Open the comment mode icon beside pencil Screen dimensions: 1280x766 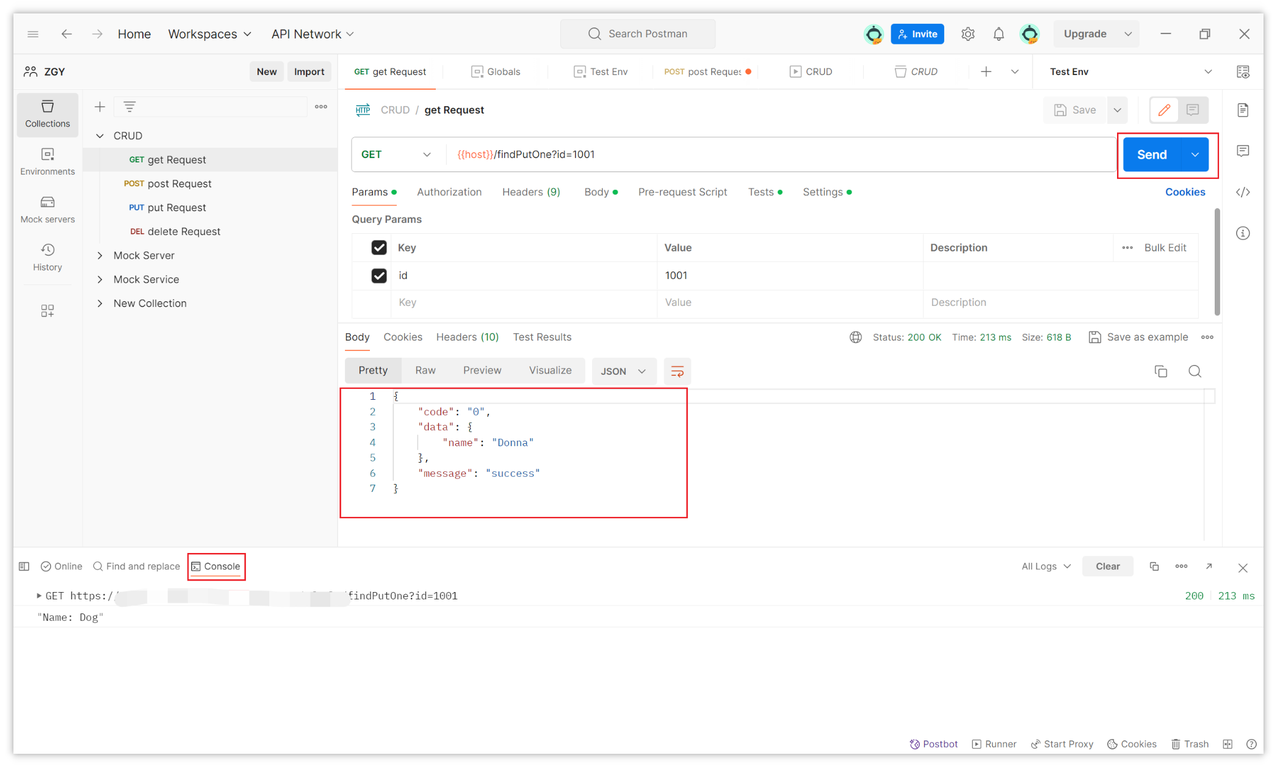tap(1193, 110)
